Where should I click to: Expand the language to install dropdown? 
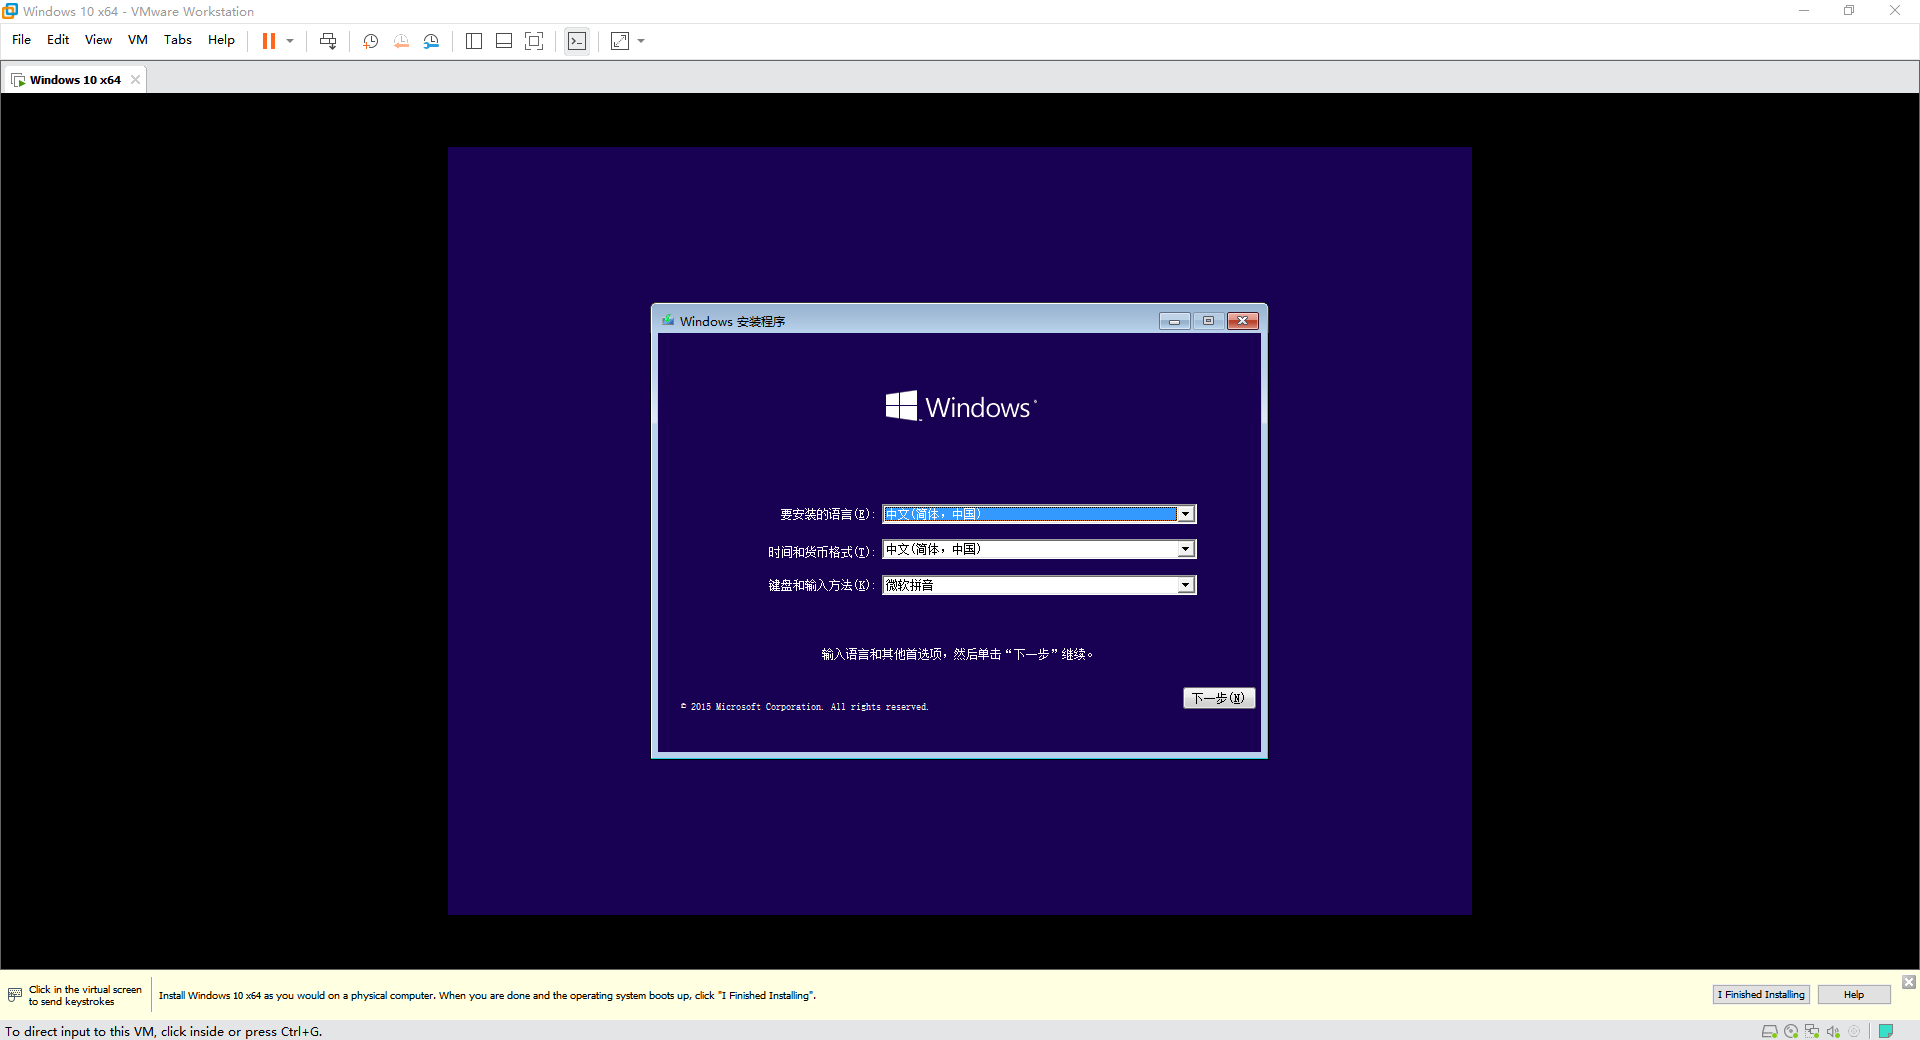[x=1185, y=514]
